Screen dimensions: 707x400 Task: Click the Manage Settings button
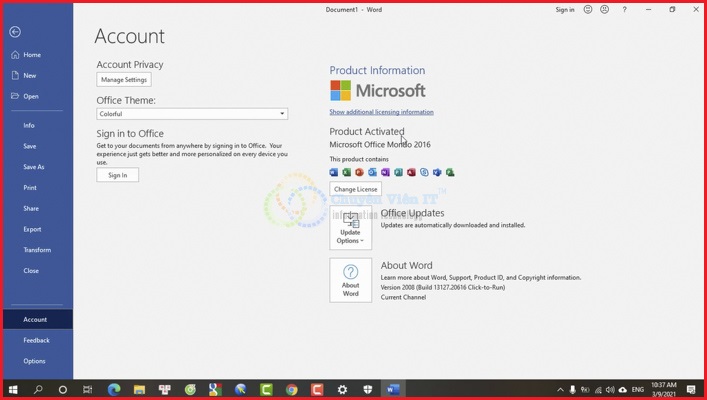coord(124,80)
